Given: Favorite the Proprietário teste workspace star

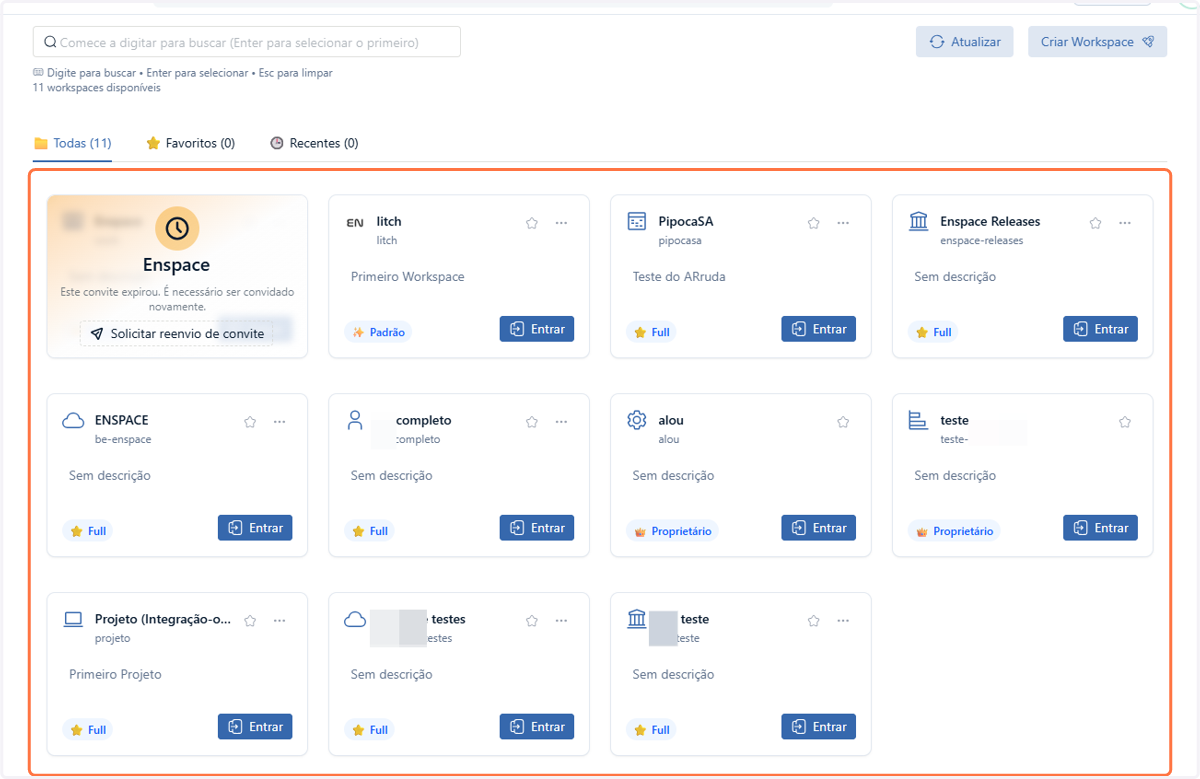Looking at the screenshot, I should (x=1125, y=422).
